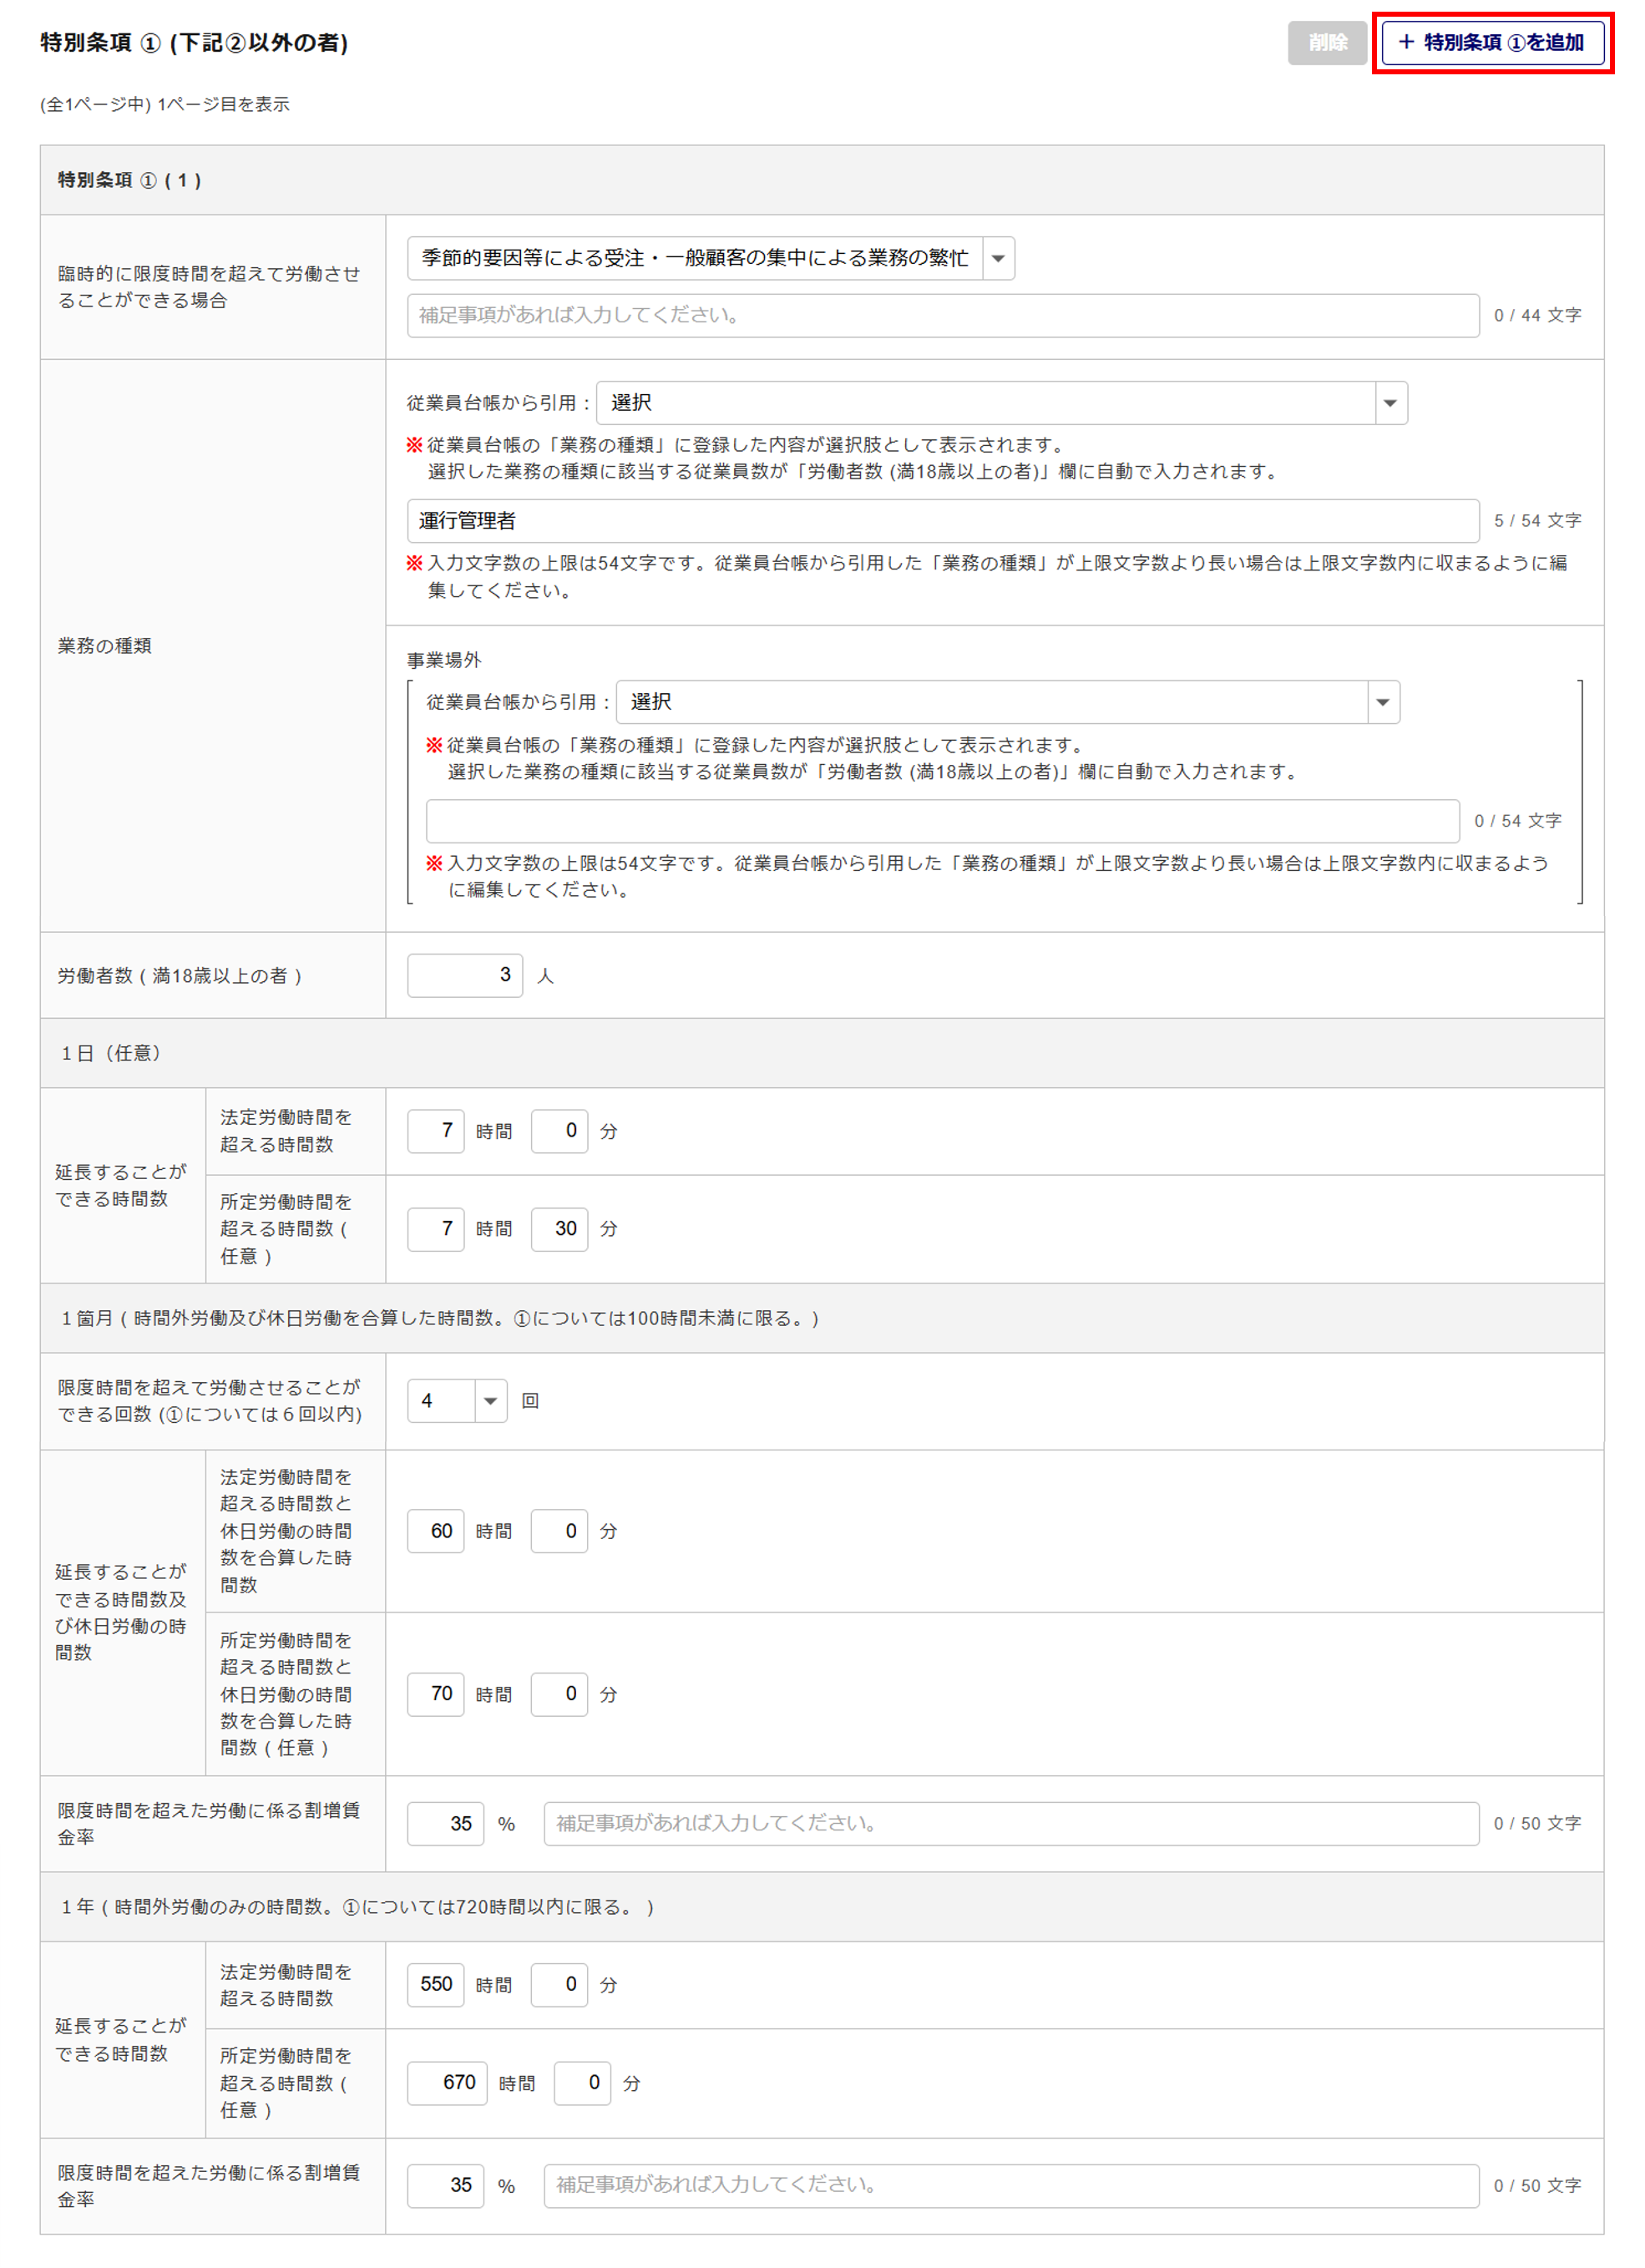Open the 限度時間を超える回数 dropdown showing 4
This screenshot has height=2268, width=1645.
click(x=457, y=1401)
